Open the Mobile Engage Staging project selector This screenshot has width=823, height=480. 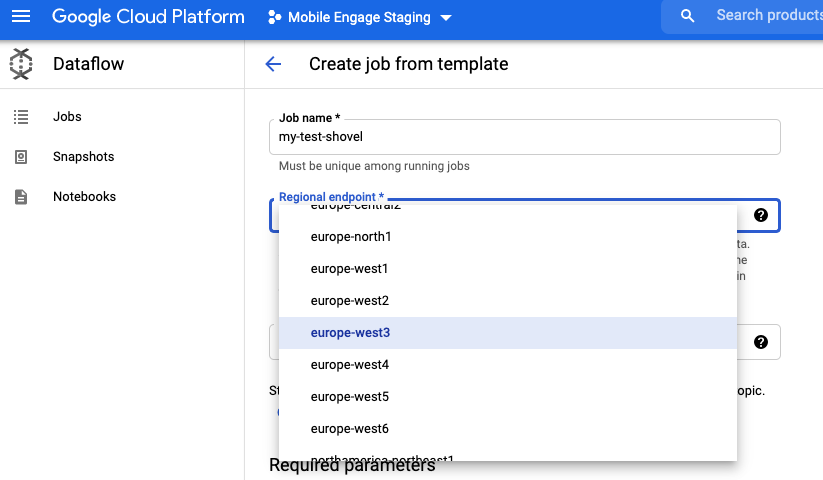click(360, 18)
